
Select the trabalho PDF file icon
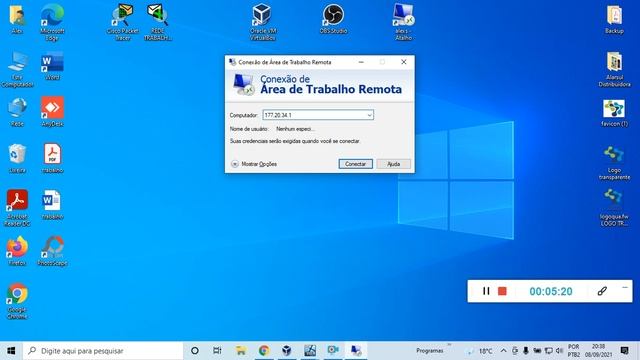point(52,158)
